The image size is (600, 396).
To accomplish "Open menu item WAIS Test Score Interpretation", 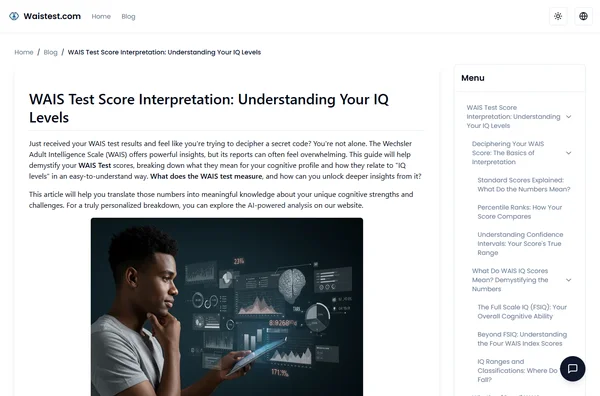I will pos(513,117).
